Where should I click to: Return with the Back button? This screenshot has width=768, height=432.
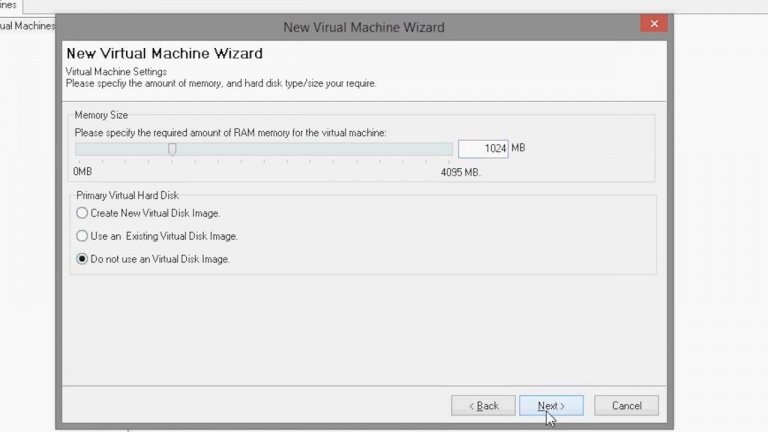coord(483,406)
